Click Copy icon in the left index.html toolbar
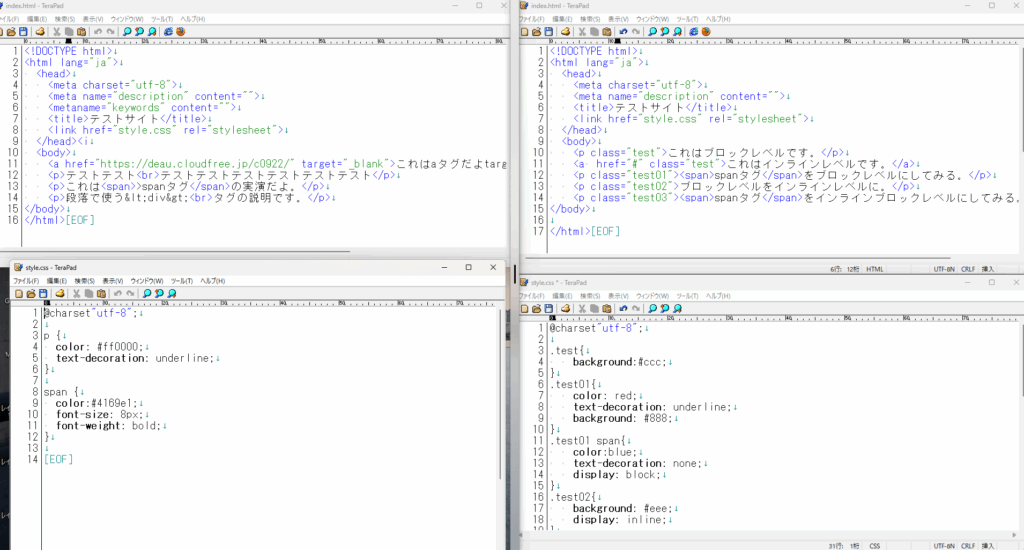Image resolution: width=1024 pixels, height=550 pixels. [x=69, y=31]
